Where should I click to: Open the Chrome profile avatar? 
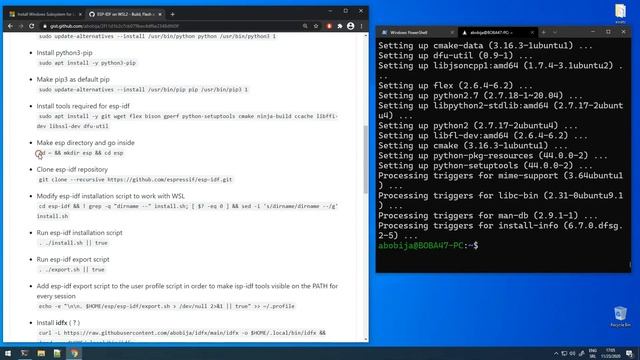[x=350, y=26]
